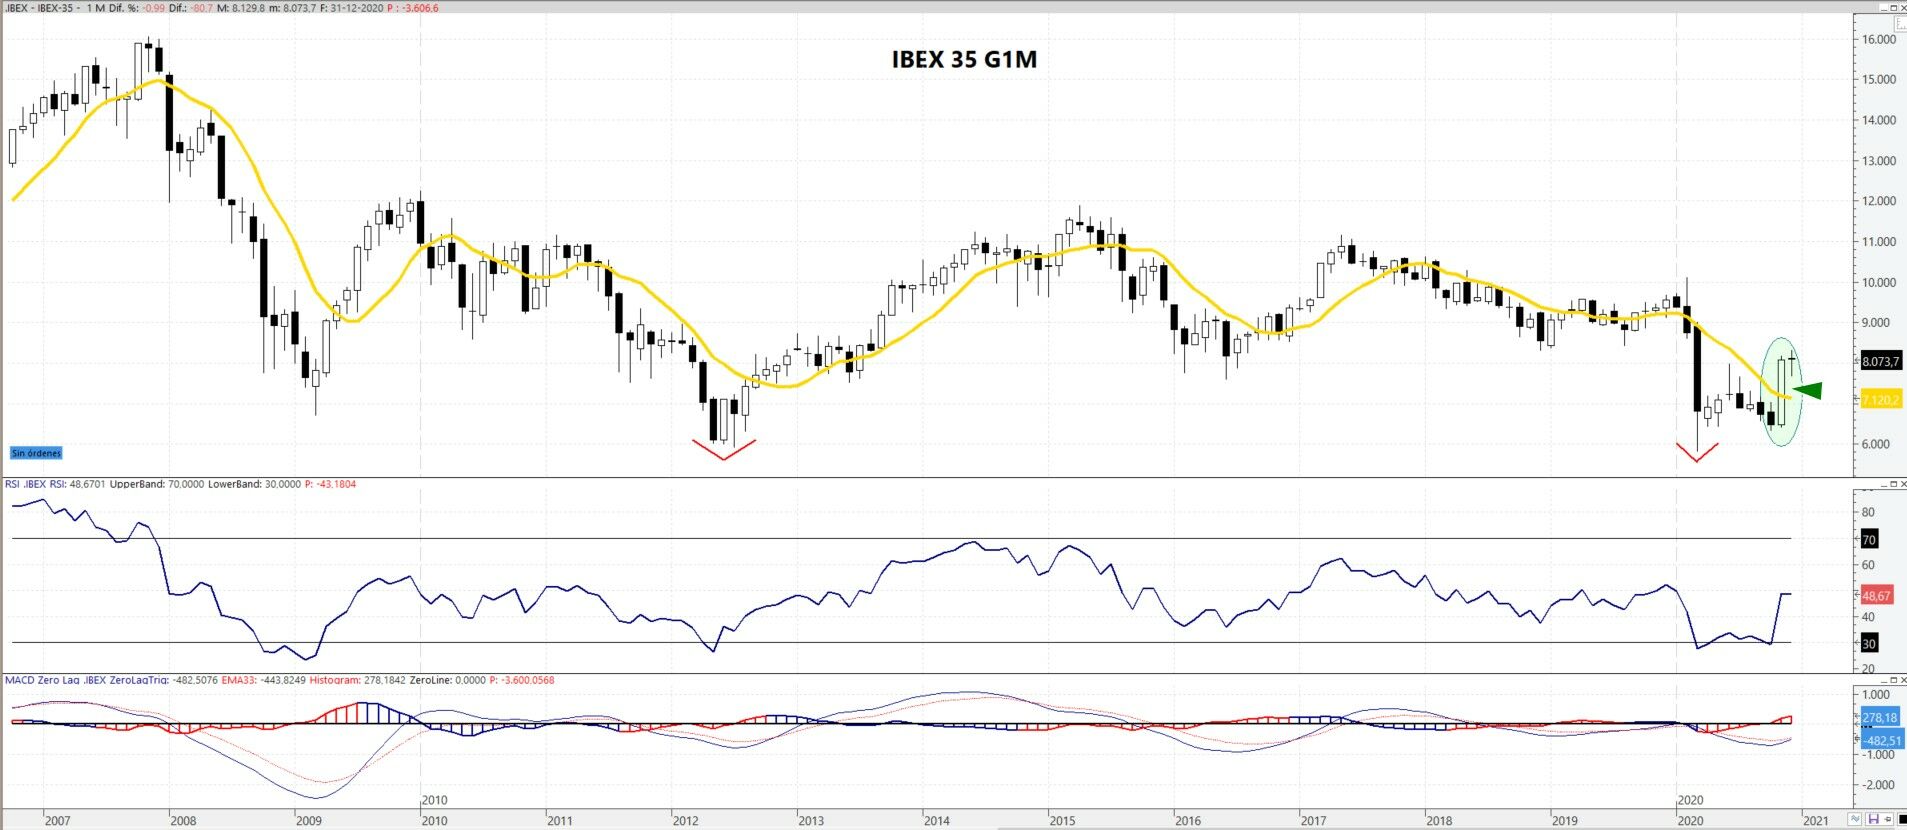Click the wave indicator icon in the bottom bar
Screen dimensions: 1907x830
1856,820
